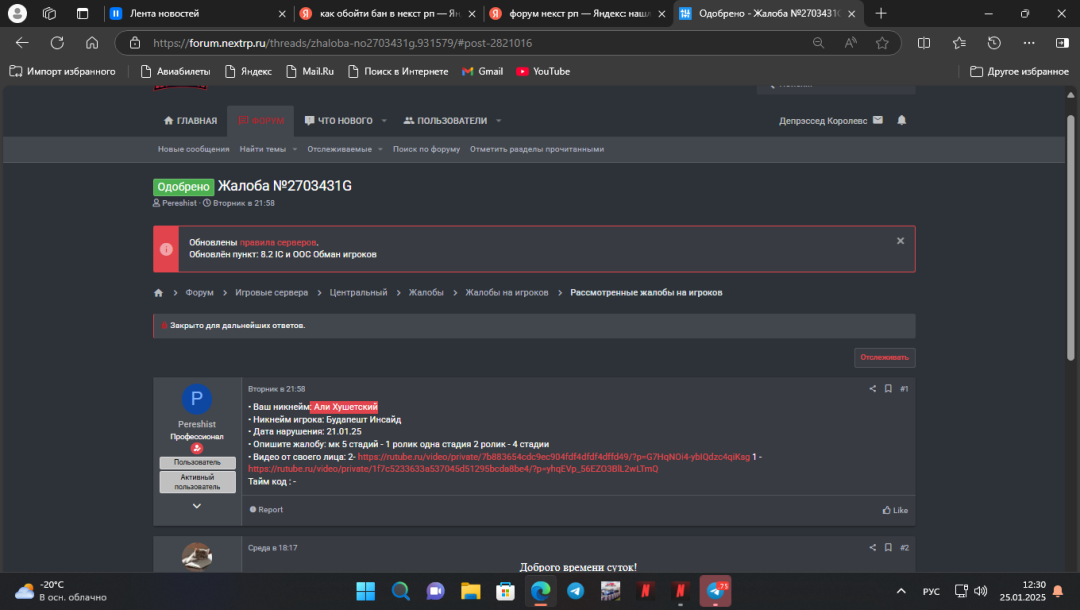Share post #1 via share icon

click(872, 389)
